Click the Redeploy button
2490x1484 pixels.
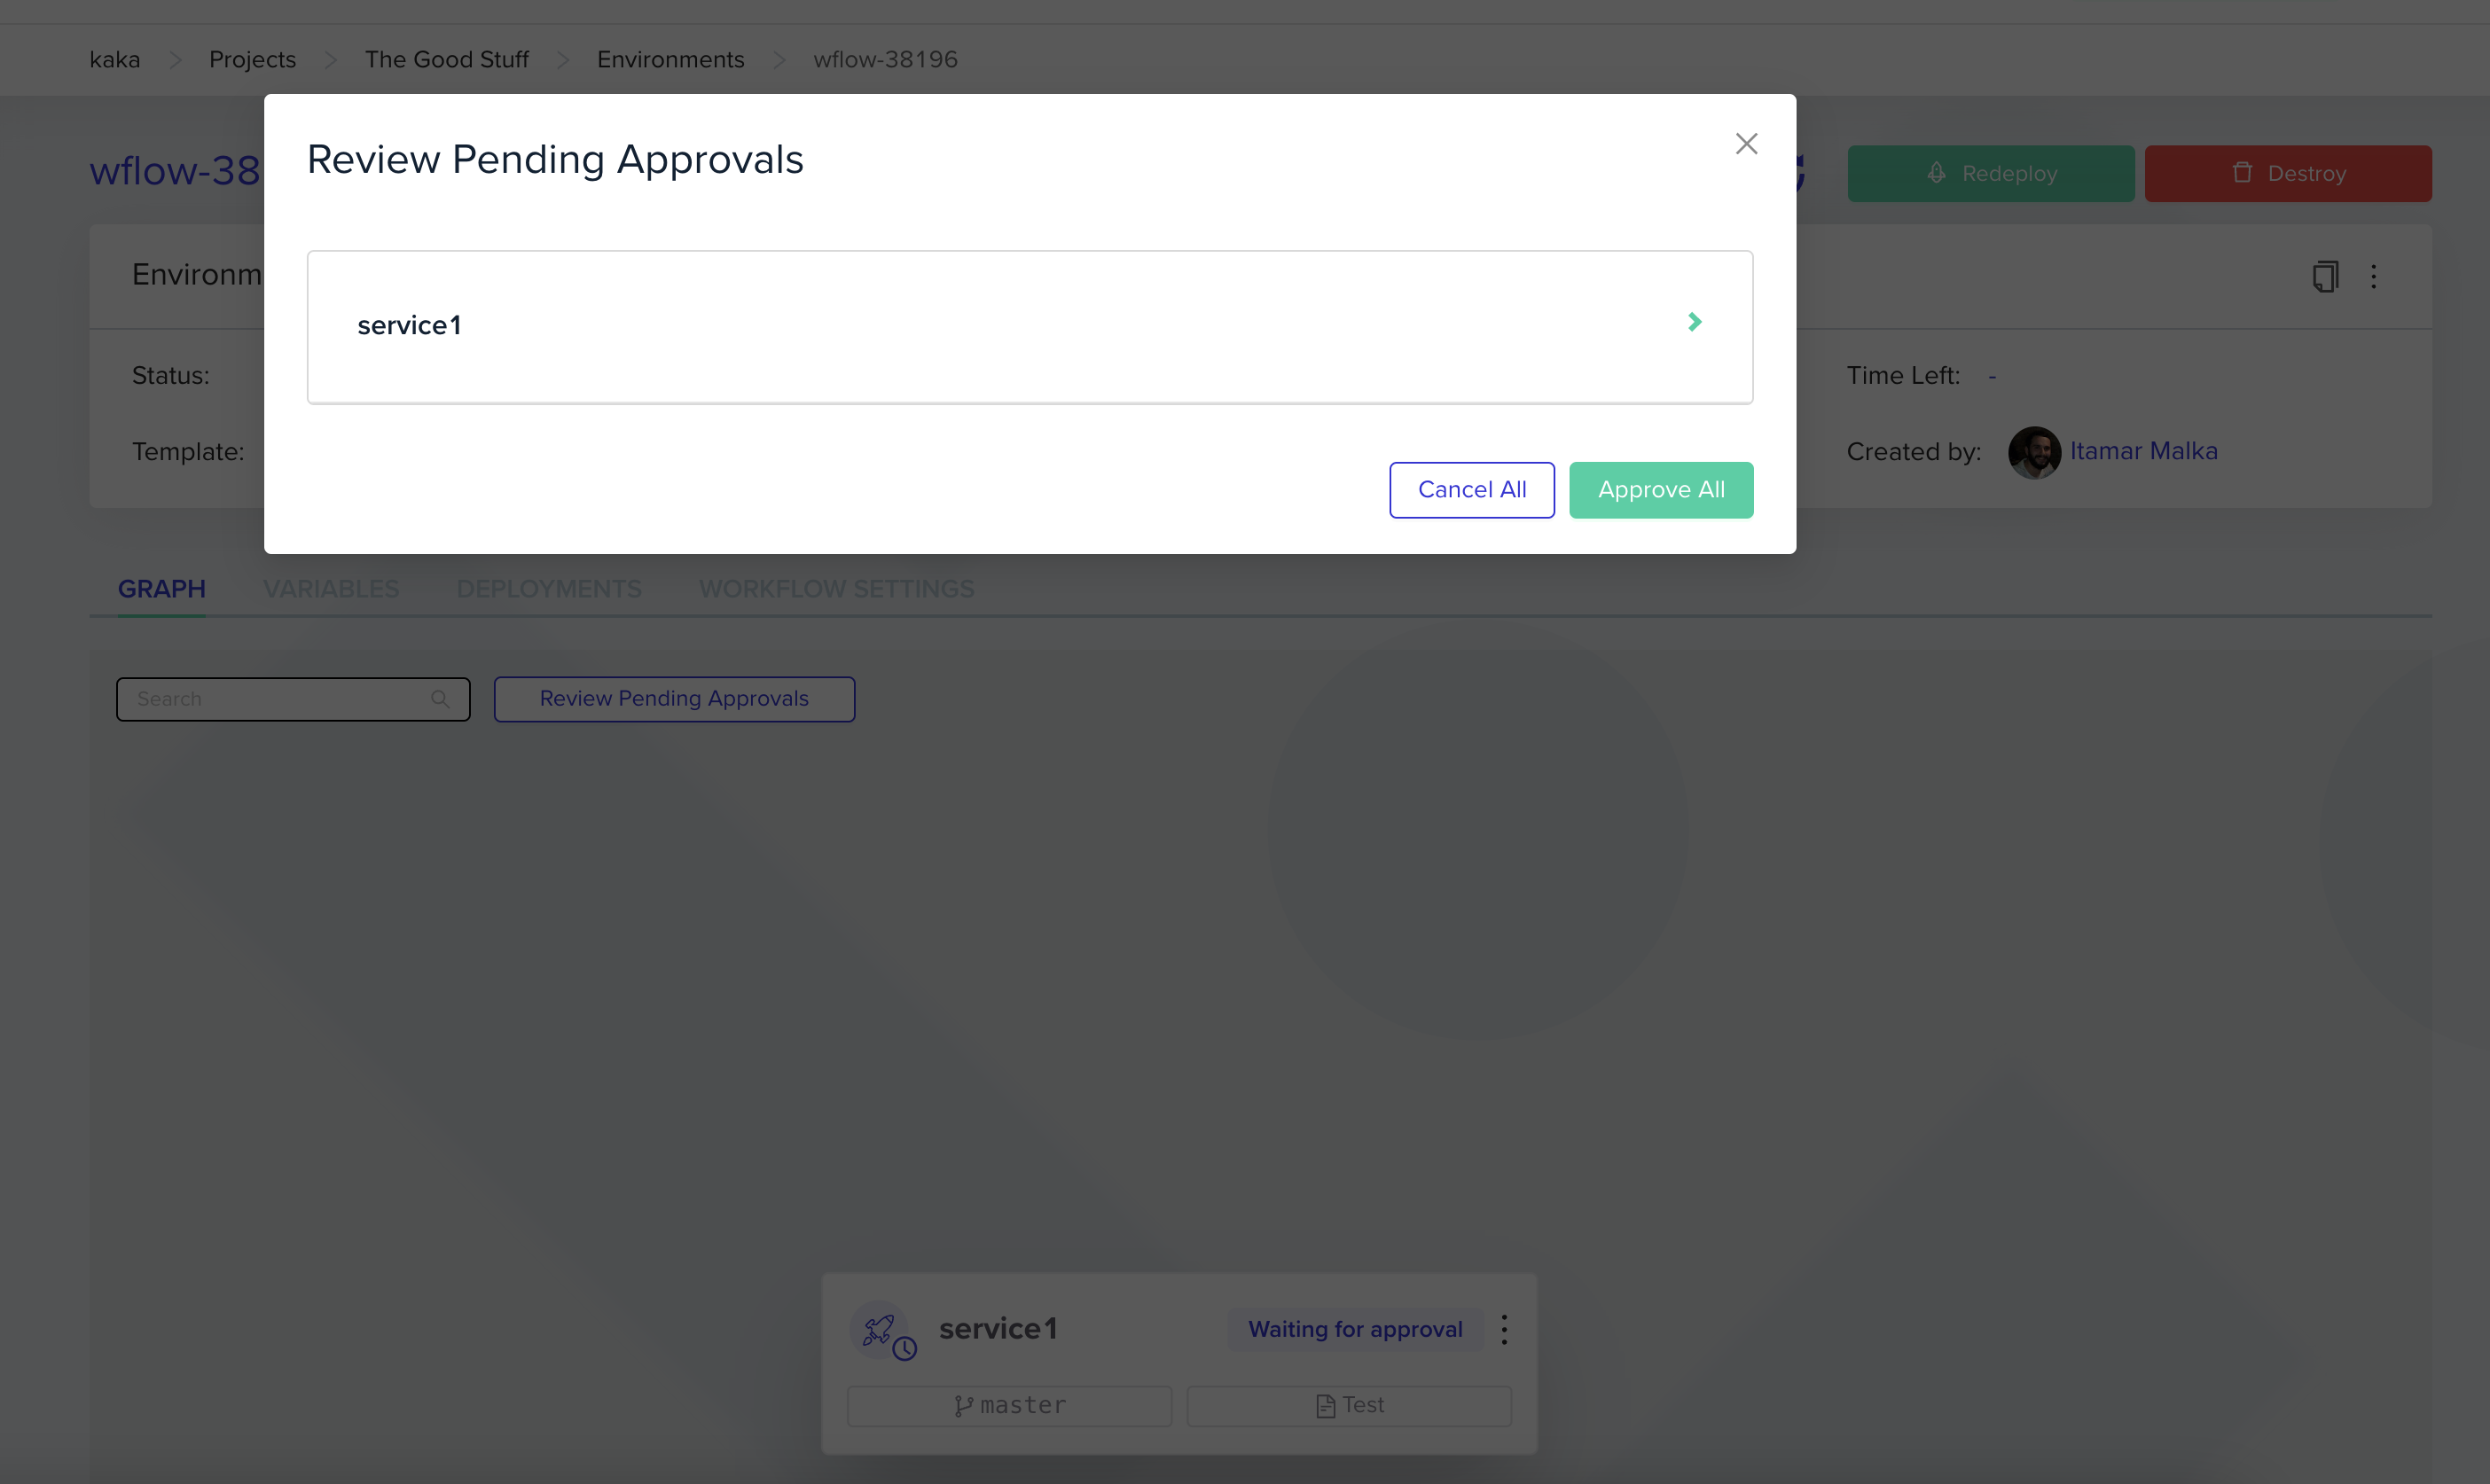click(1990, 174)
